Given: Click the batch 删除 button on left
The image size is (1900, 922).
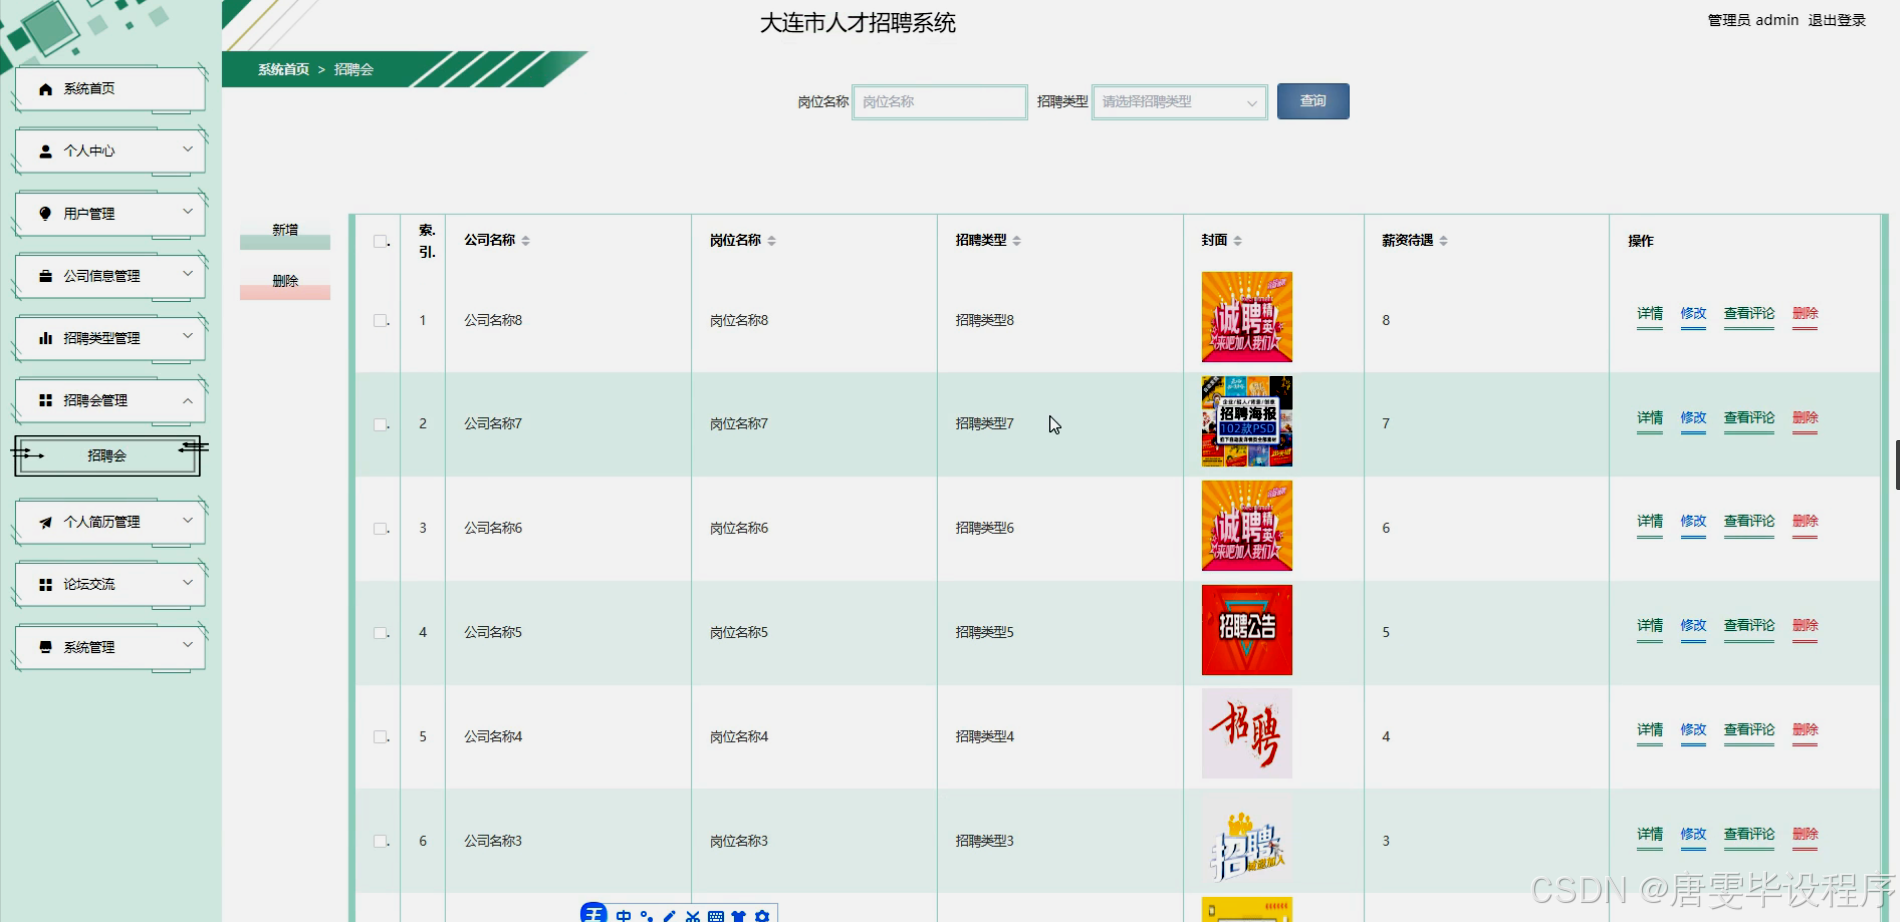Looking at the screenshot, I should (x=285, y=285).
